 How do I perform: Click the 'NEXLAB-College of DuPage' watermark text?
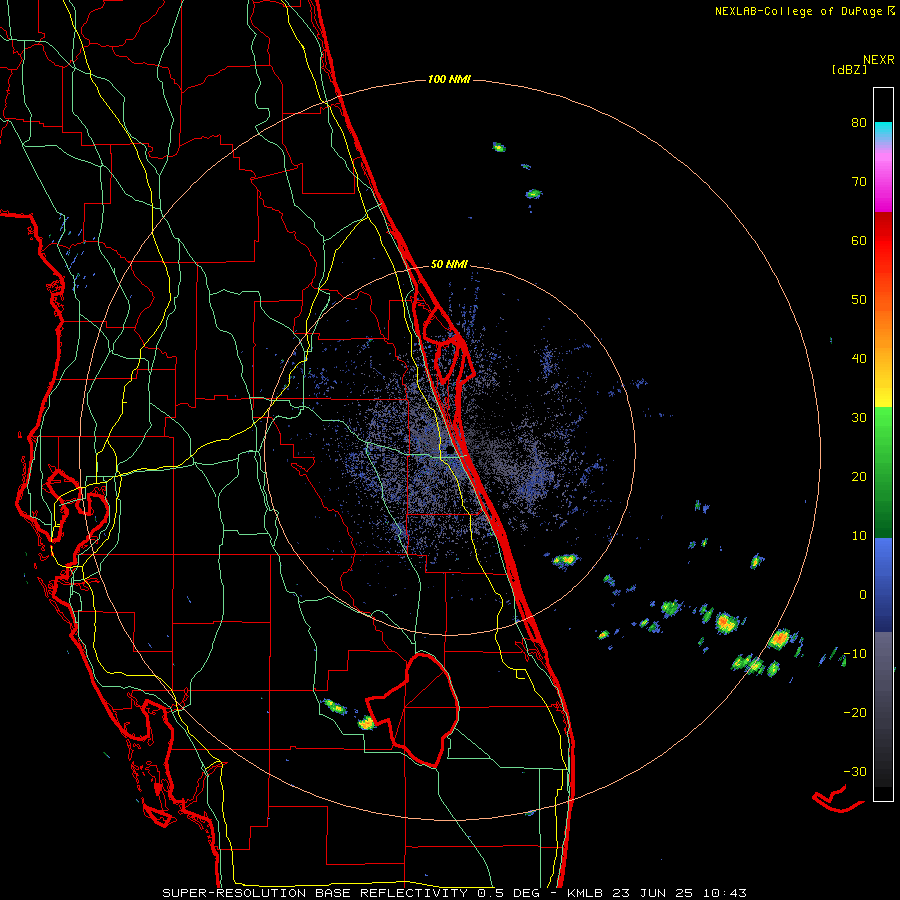click(798, 11)
